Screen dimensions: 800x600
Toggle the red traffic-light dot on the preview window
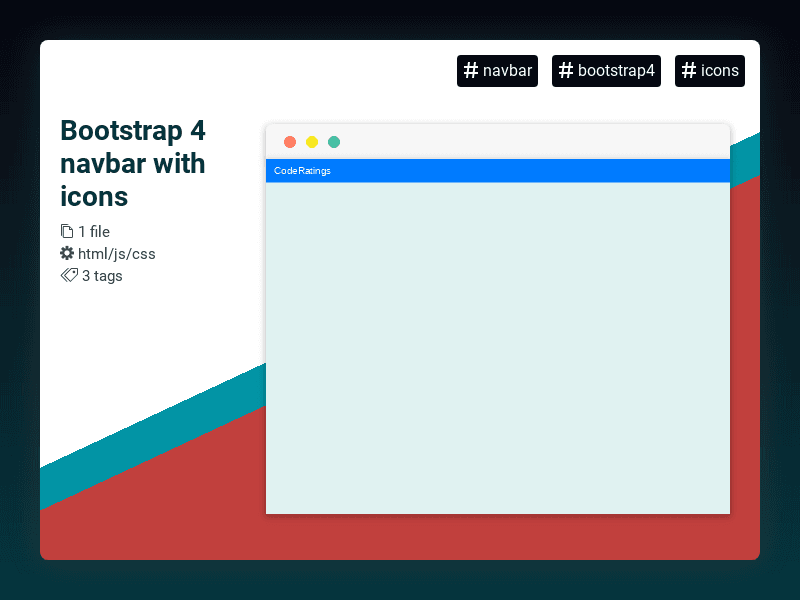pyautogui.click(x=290, y=141)
